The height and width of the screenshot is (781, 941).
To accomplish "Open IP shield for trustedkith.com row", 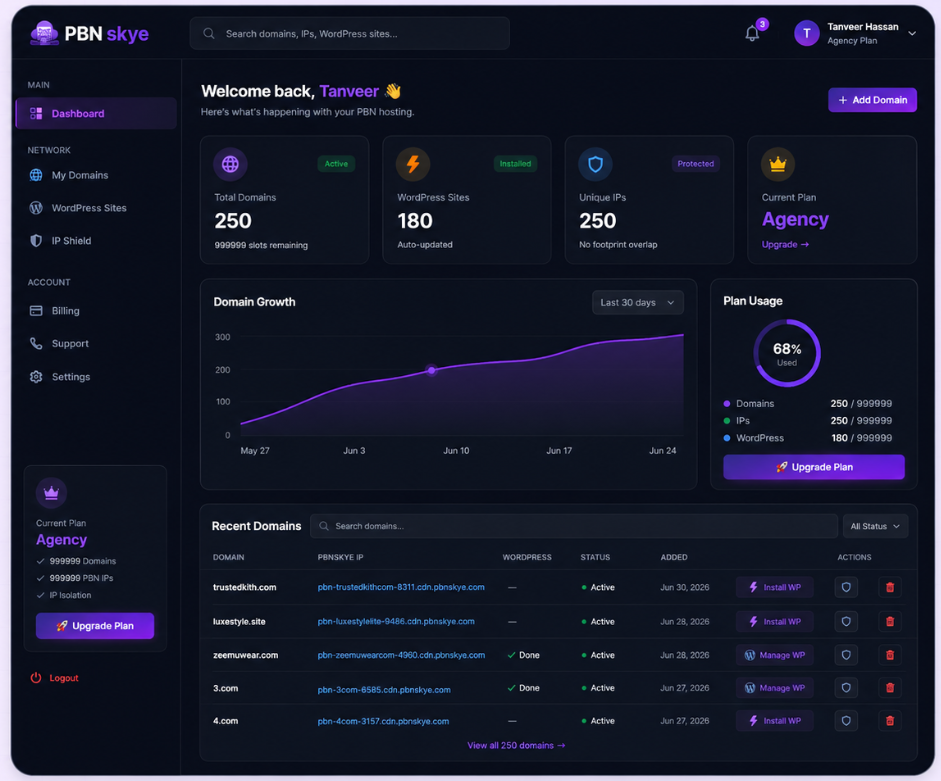I will (846, 587).
